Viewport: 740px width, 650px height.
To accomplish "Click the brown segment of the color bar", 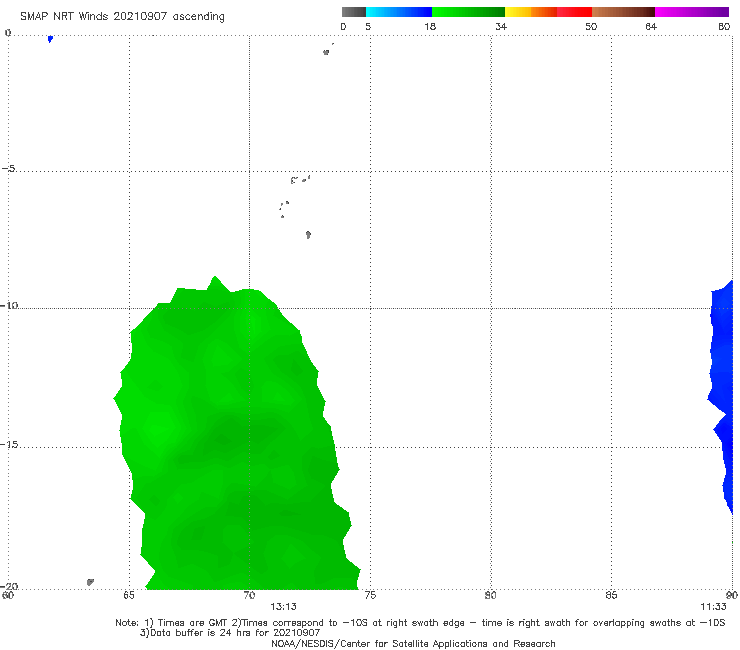I will 623,12.
